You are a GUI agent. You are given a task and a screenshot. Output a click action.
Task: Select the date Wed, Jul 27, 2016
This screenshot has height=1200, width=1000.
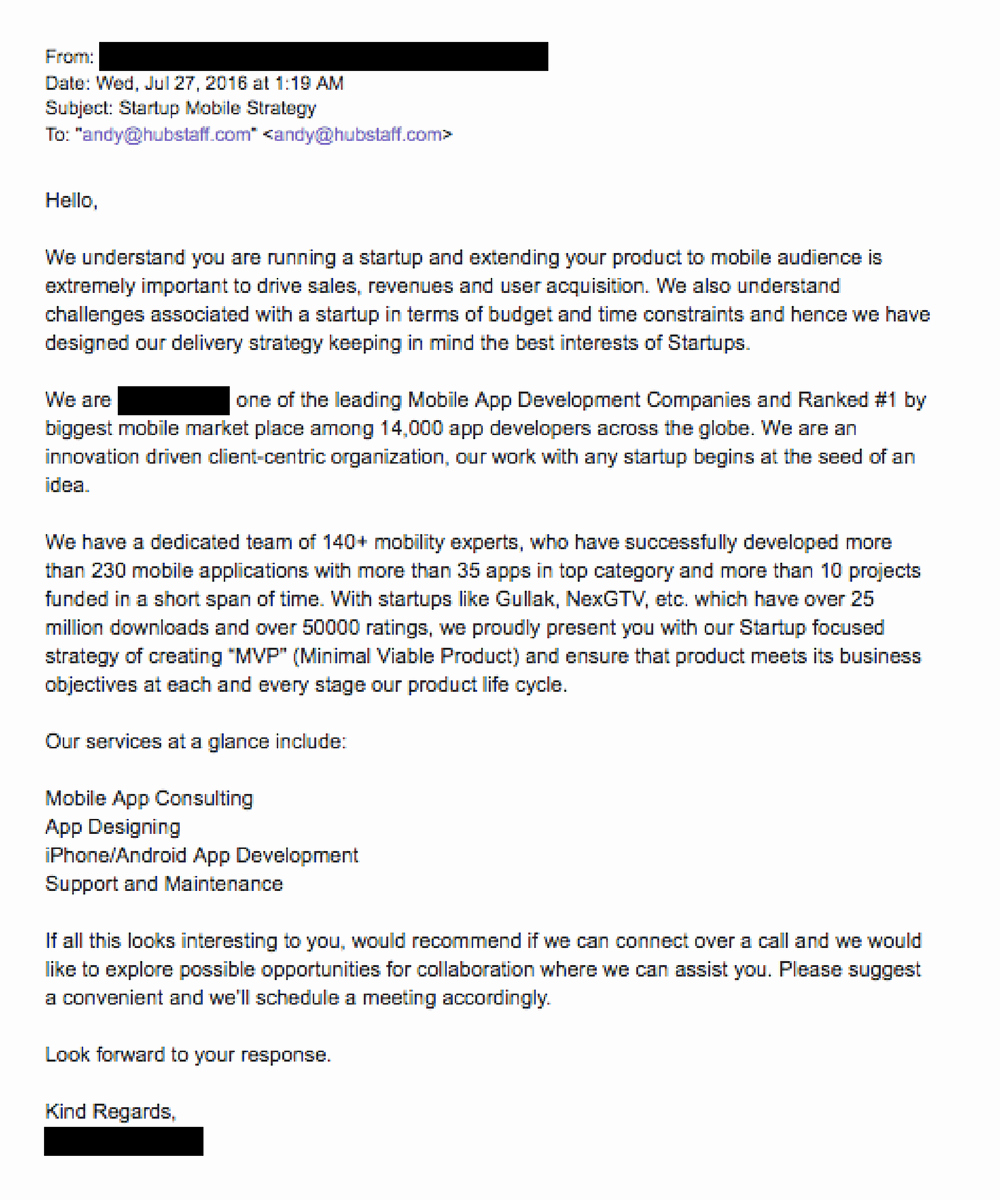click(x=175, y=83)
